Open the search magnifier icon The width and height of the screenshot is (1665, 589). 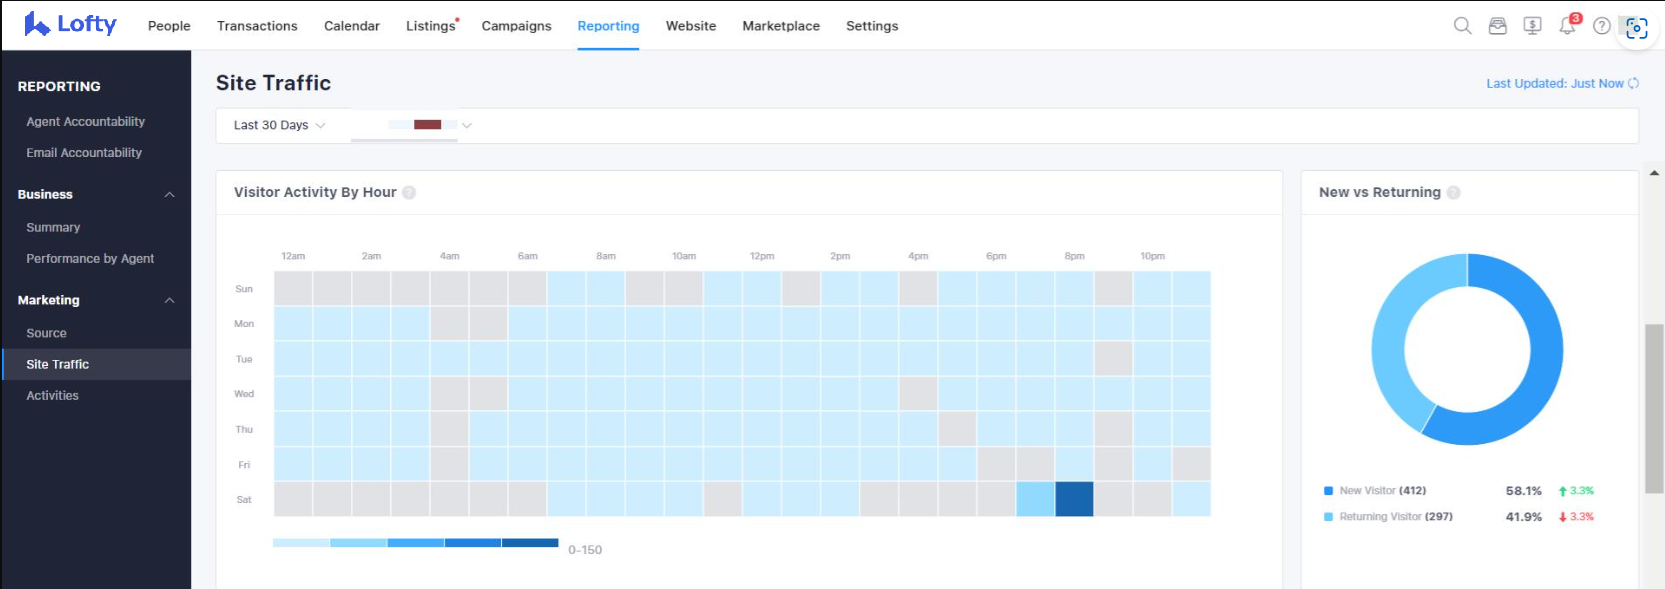[x=1462, y=26]
